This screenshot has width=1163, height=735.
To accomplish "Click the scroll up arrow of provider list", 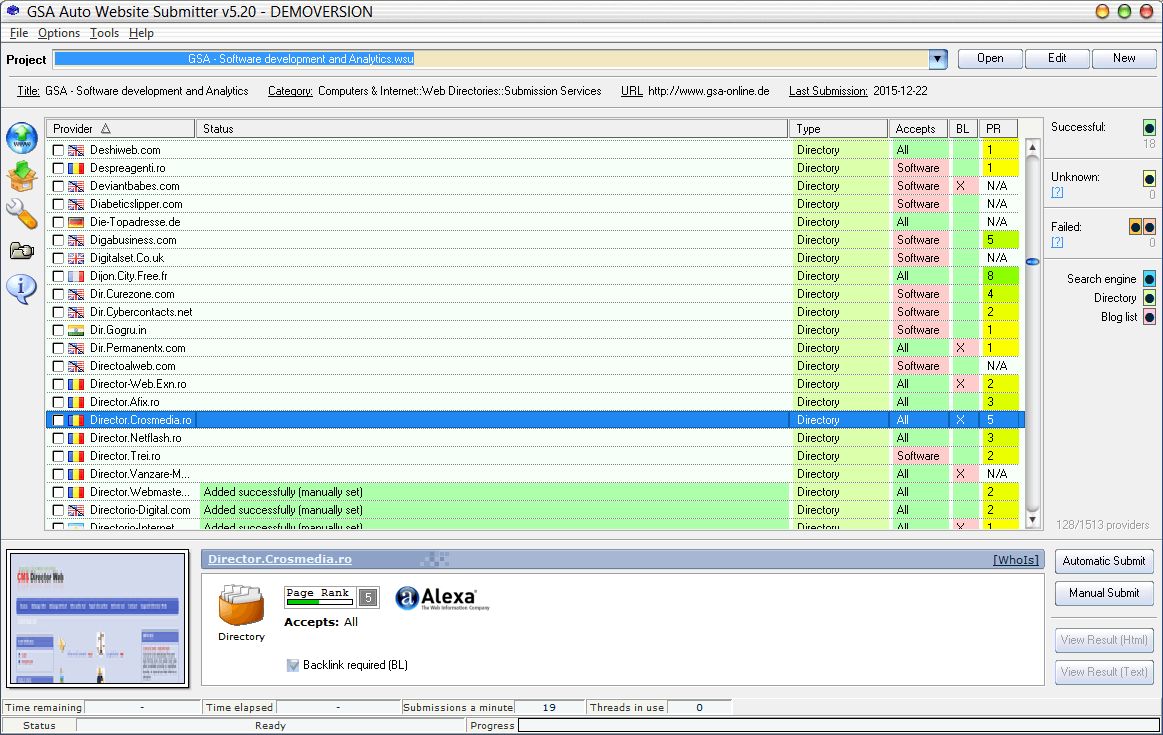I will tap(1032, 148).
